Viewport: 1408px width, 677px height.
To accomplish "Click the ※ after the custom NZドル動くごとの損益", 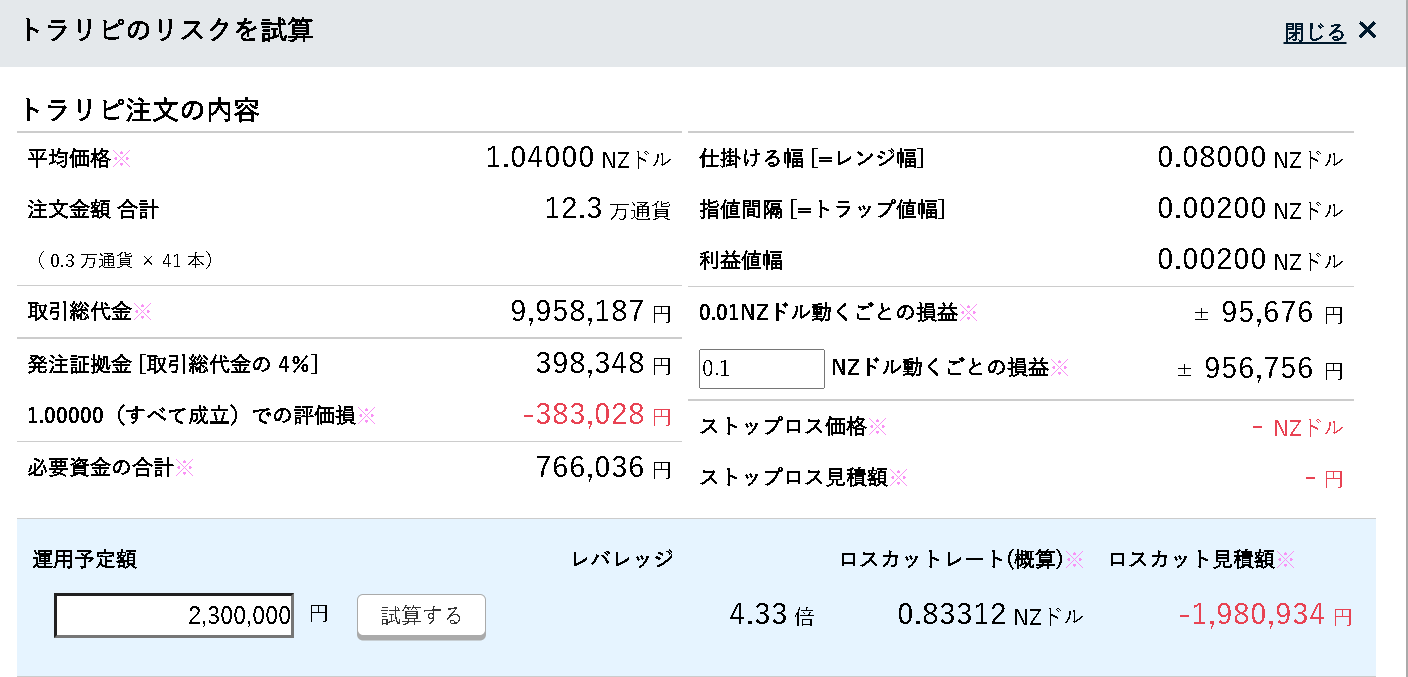I will (1059, 368).
